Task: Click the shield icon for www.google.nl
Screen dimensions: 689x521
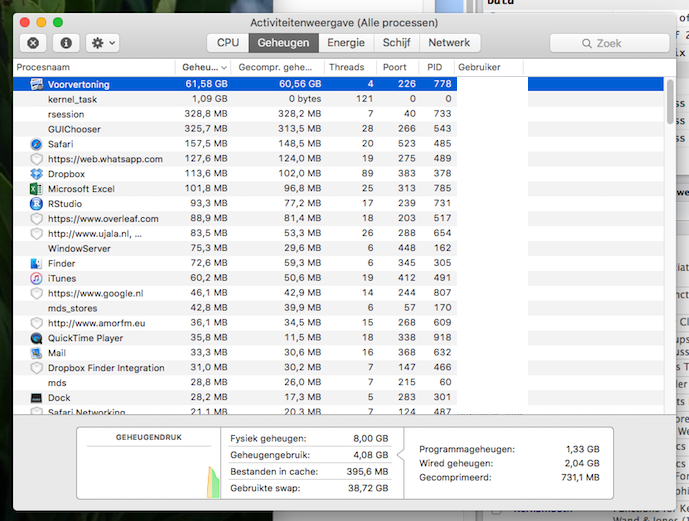Action: pos(36,293)
